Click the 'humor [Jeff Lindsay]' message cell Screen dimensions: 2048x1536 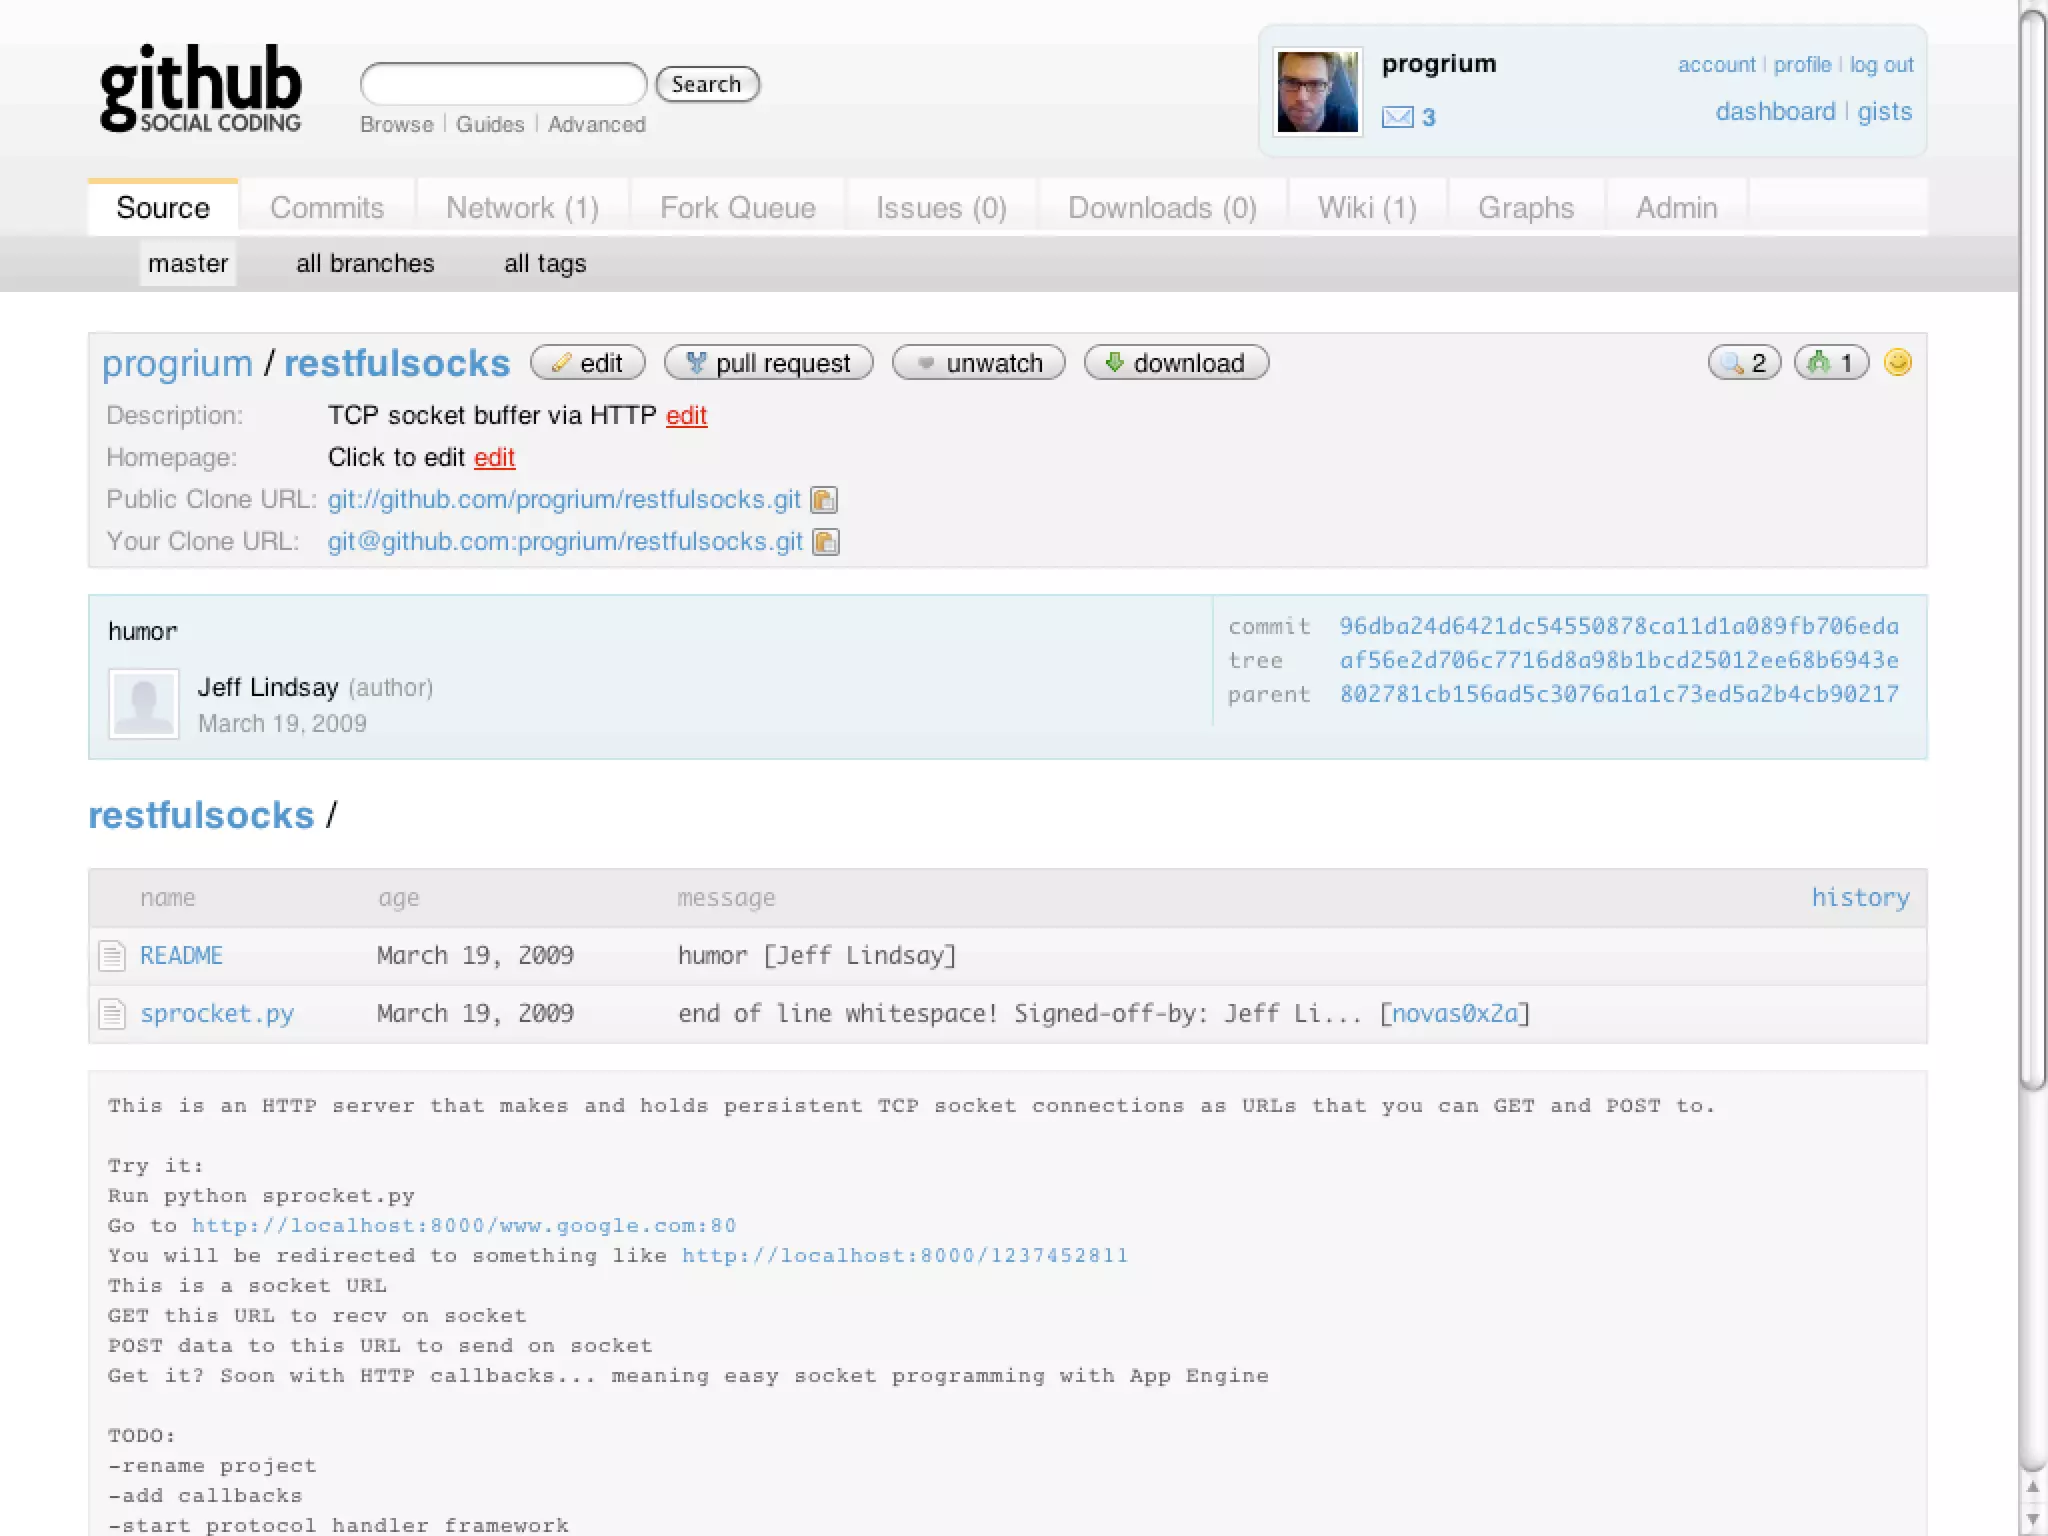[817, 956]
